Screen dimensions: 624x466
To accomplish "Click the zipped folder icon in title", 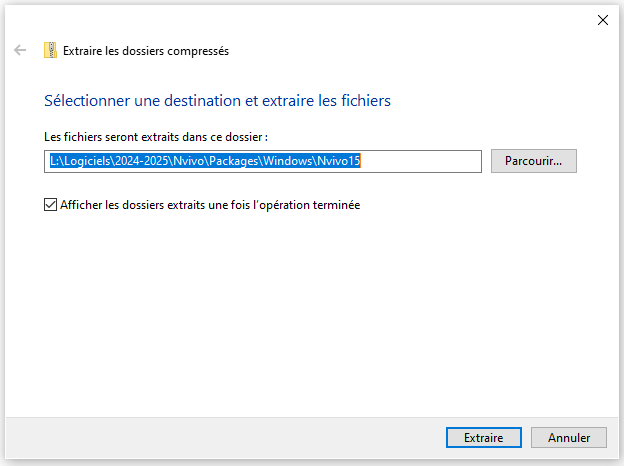I will click(x=50, y=50).
